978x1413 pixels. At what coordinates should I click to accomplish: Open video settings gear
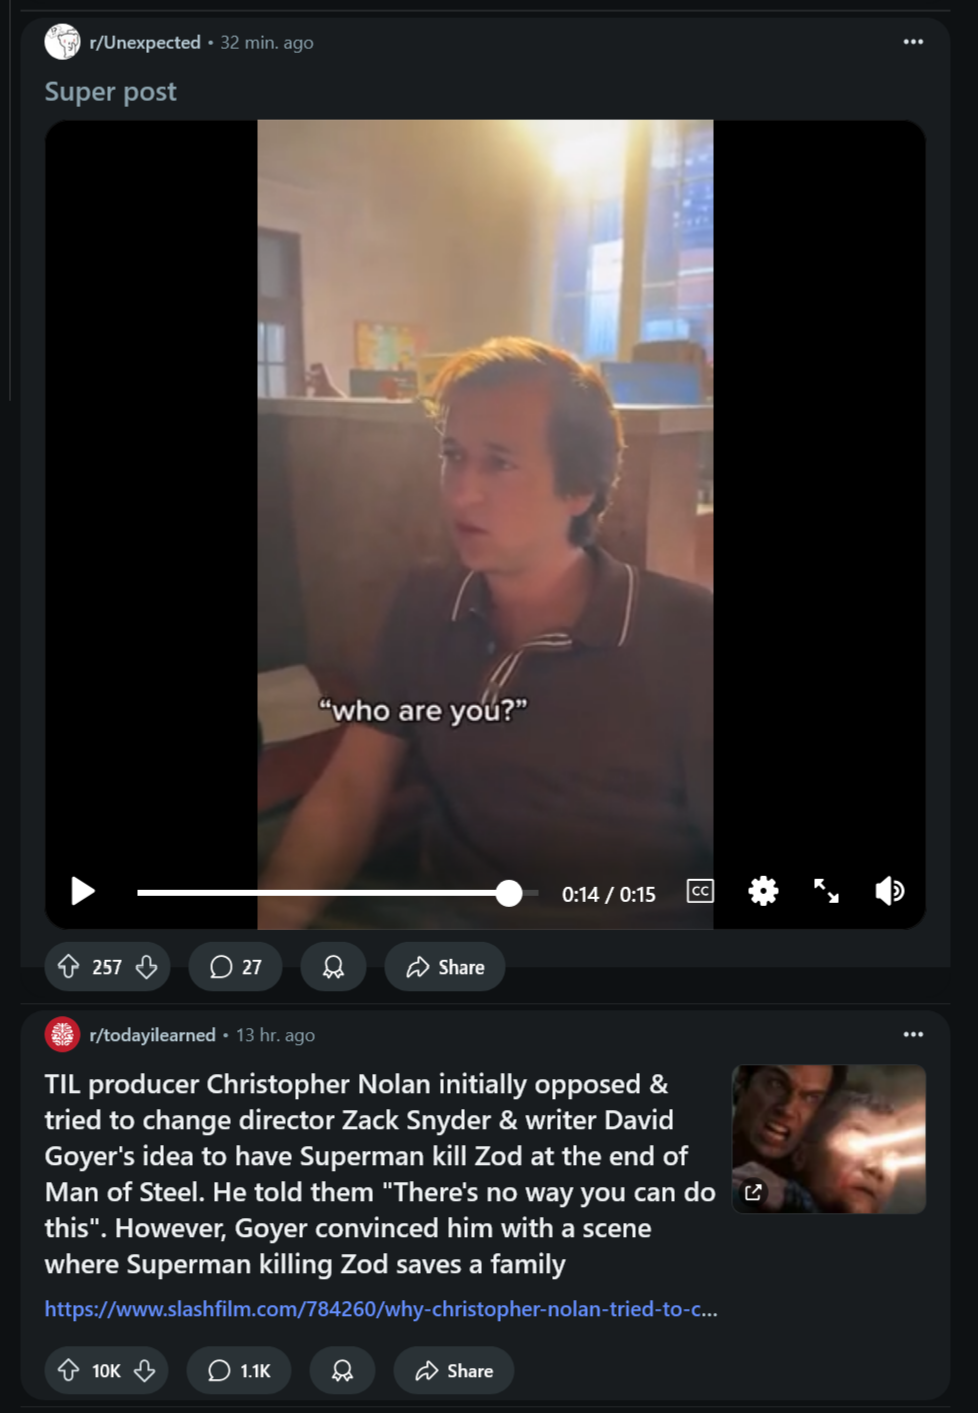pyautogui.click(x=763, y=891)
